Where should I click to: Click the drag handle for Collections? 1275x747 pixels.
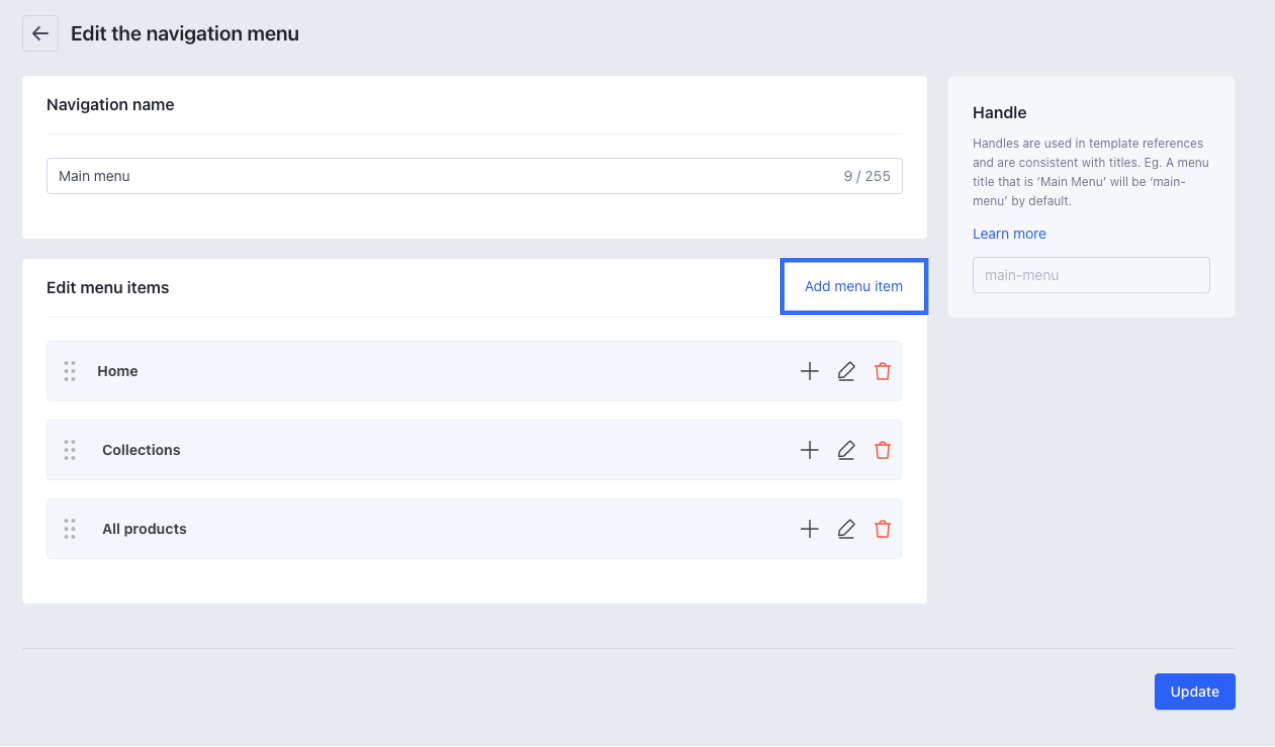[x=69, y=450]
